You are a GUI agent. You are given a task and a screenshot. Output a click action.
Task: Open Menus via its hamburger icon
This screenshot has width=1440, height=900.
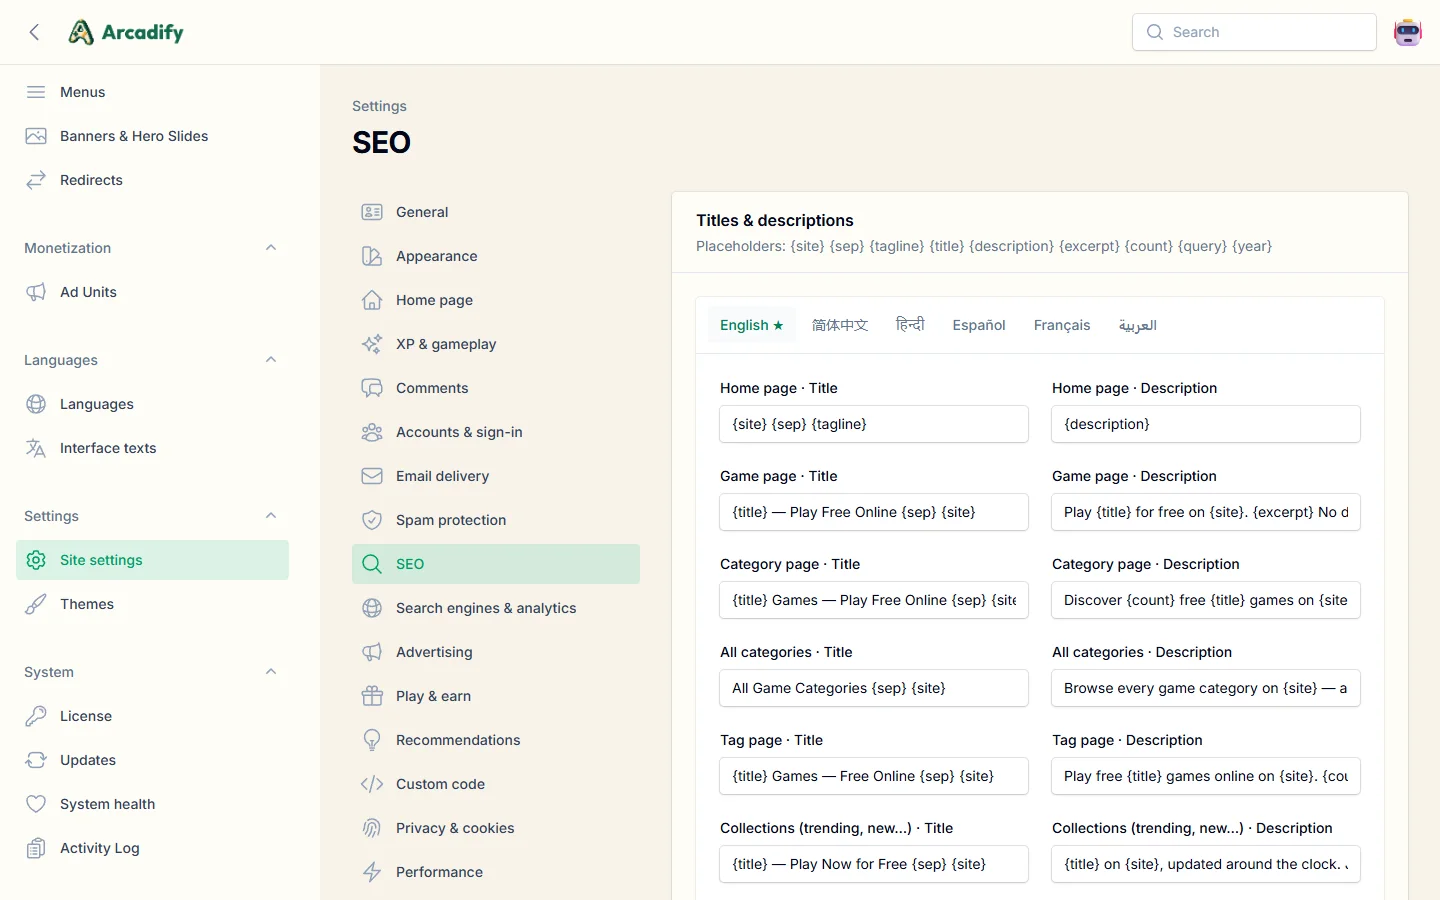point(36,92)
